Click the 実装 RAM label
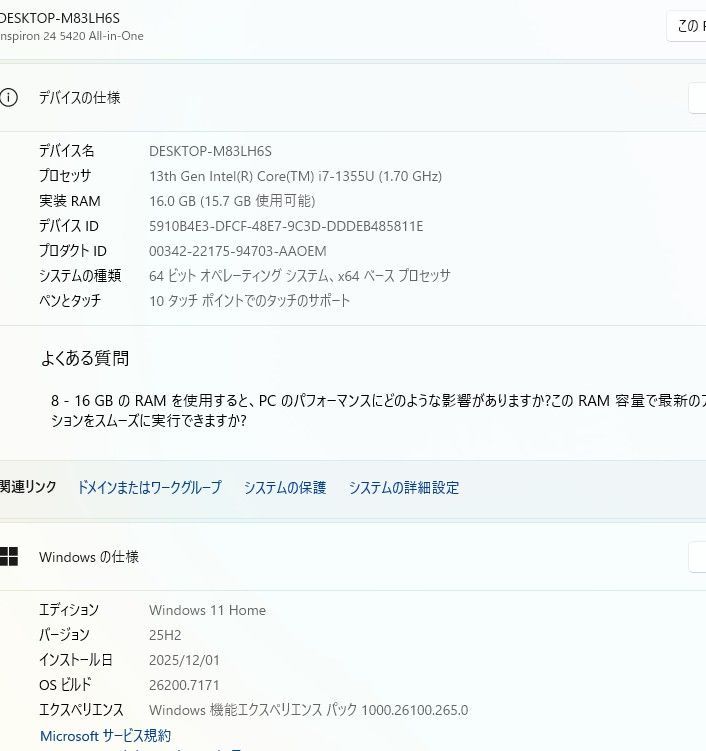706x751 pixels. [70, 201]
